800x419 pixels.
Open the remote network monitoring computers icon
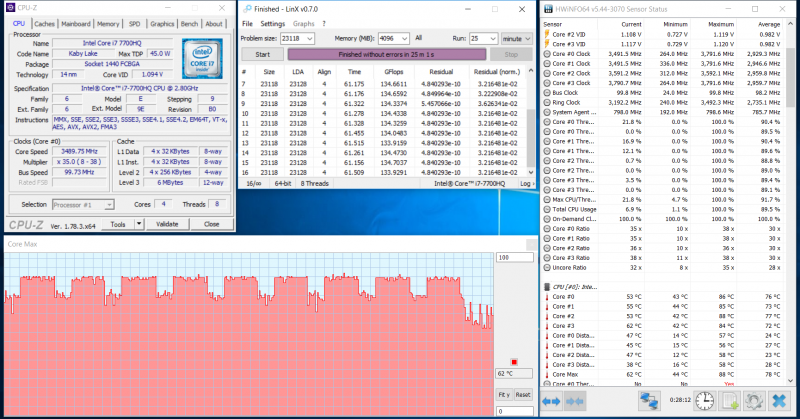[649, 401]
